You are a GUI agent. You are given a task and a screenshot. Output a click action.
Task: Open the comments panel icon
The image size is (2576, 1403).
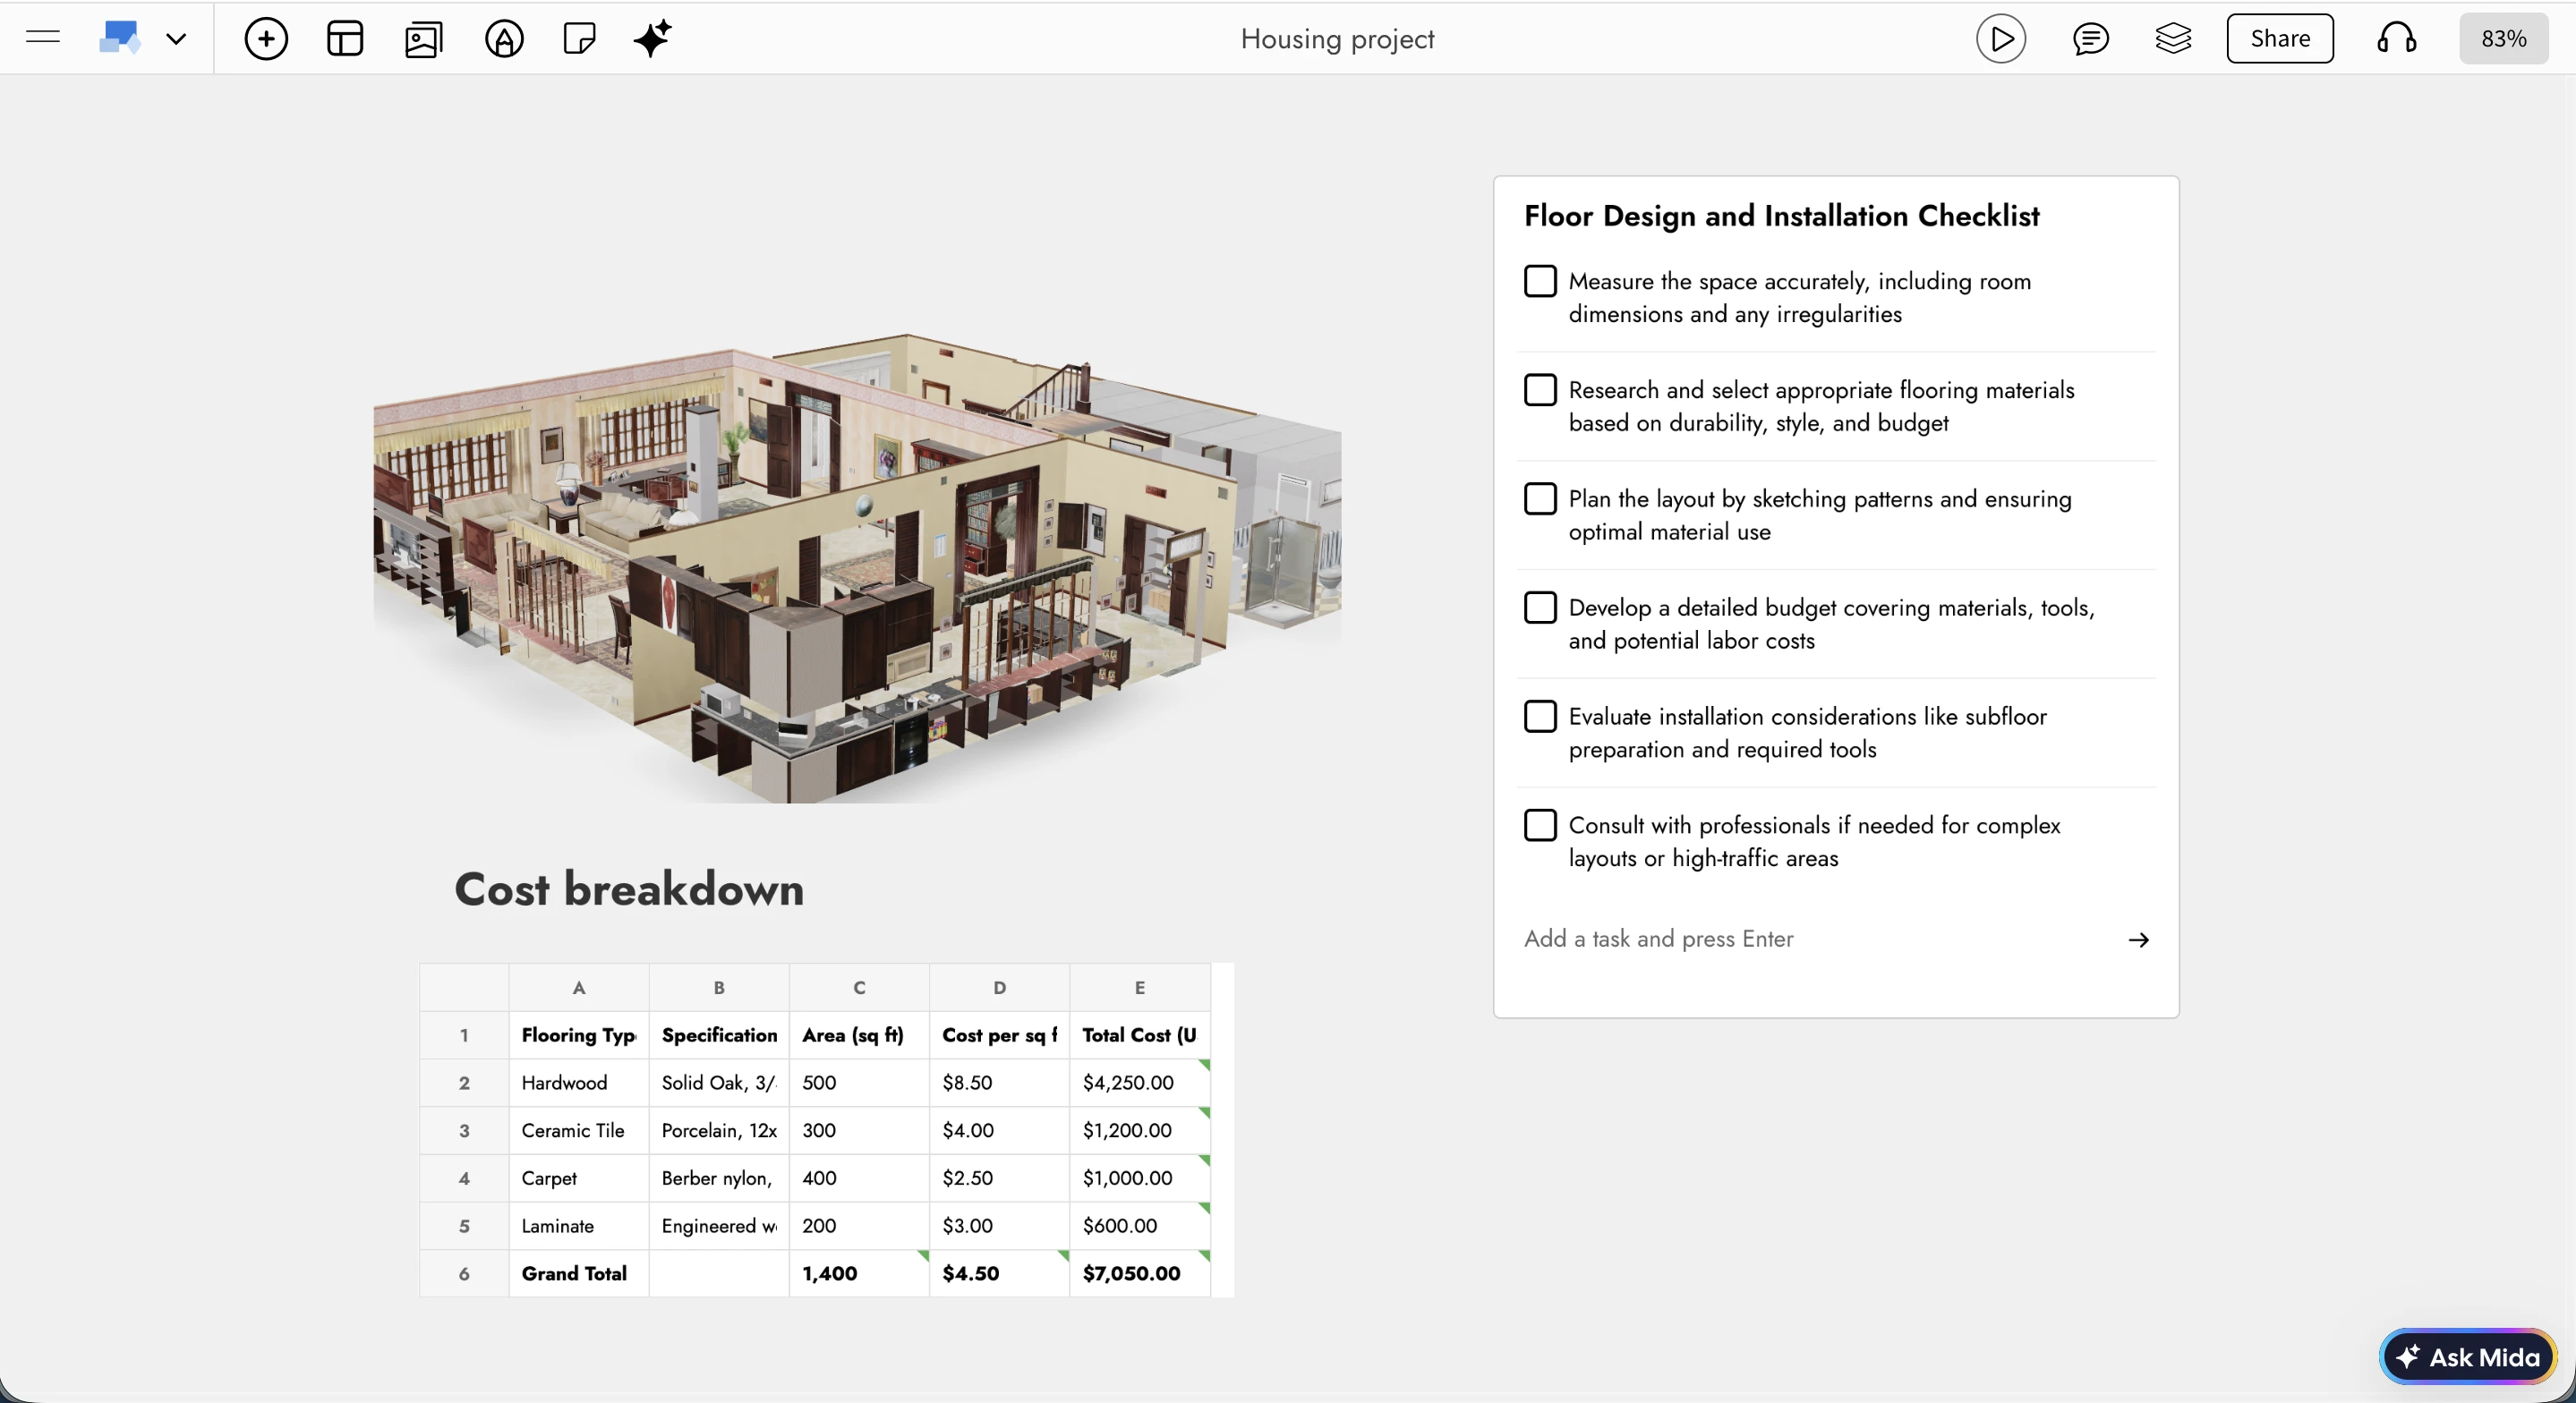tap(2090, 39)
